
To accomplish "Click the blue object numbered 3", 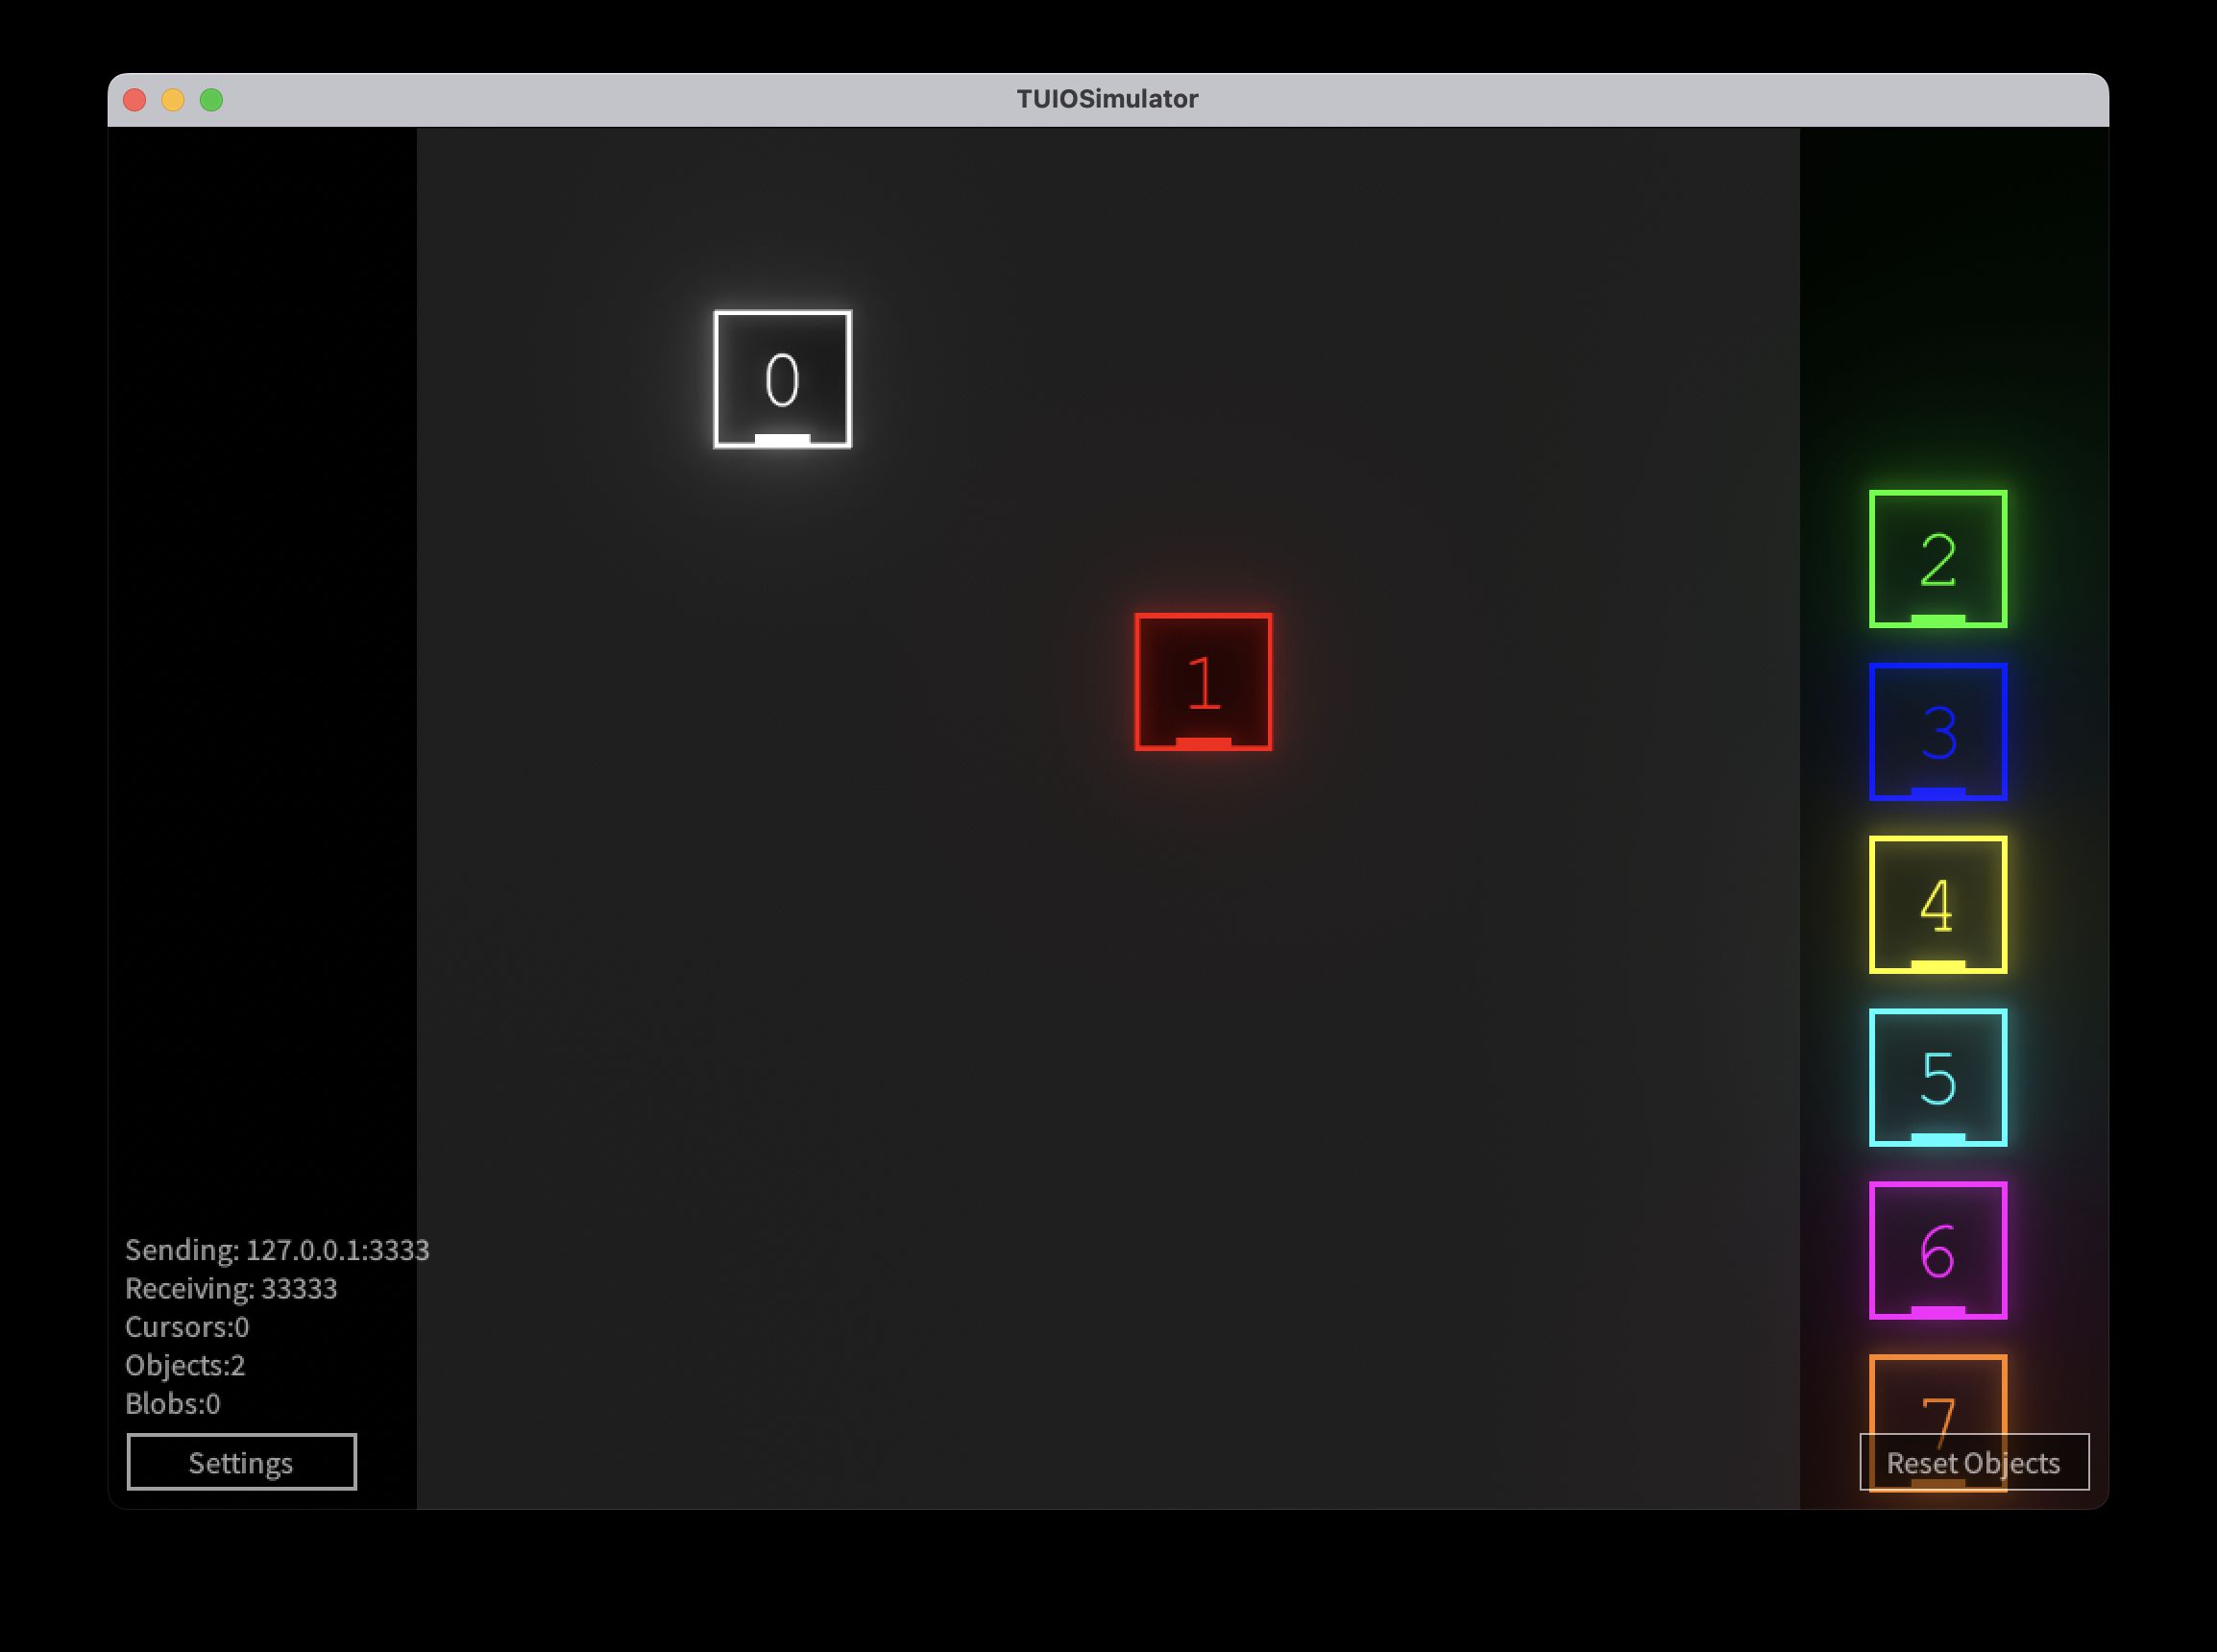I will click(1937, 731).
